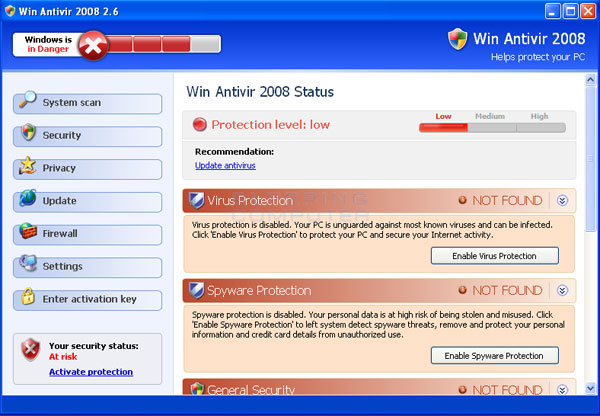Viewport: 600px width, 416px height.
Task: Click the scrollbar down arrow
Action: coord(590,388)
